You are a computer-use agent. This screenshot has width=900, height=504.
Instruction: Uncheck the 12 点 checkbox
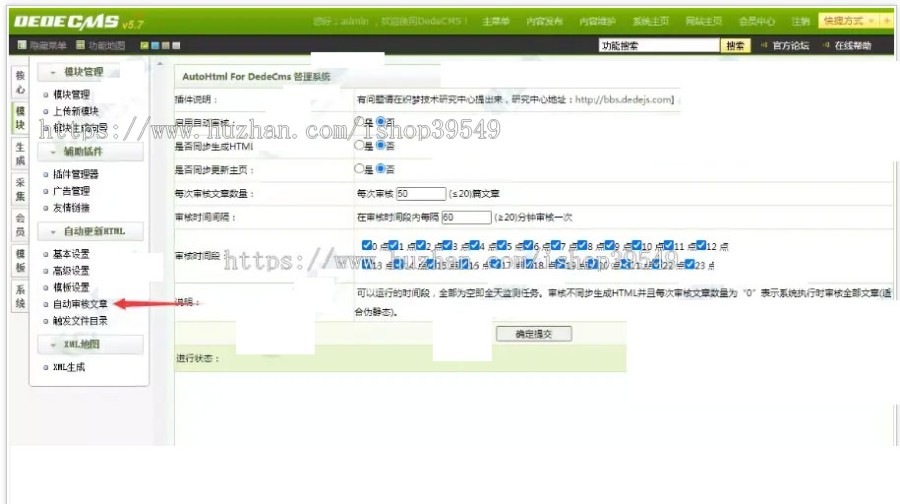pos(701,245)
